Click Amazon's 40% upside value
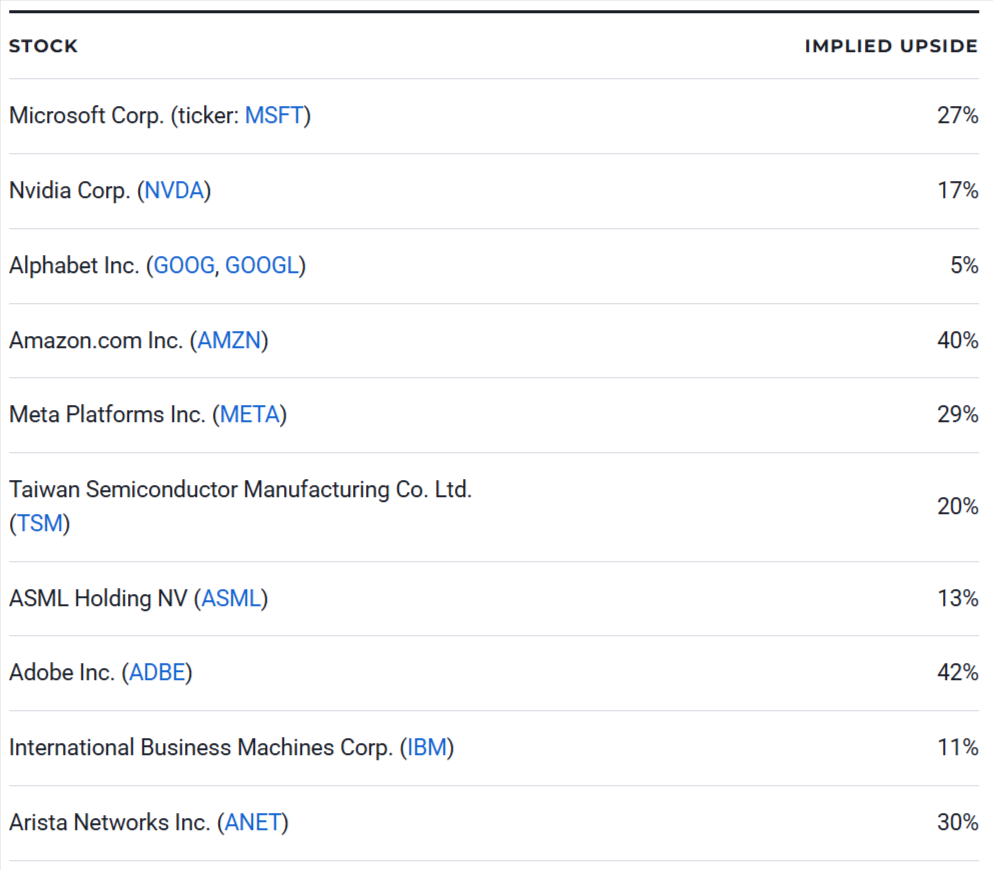Viewport: 993px width, 870px height. (958, 340)
